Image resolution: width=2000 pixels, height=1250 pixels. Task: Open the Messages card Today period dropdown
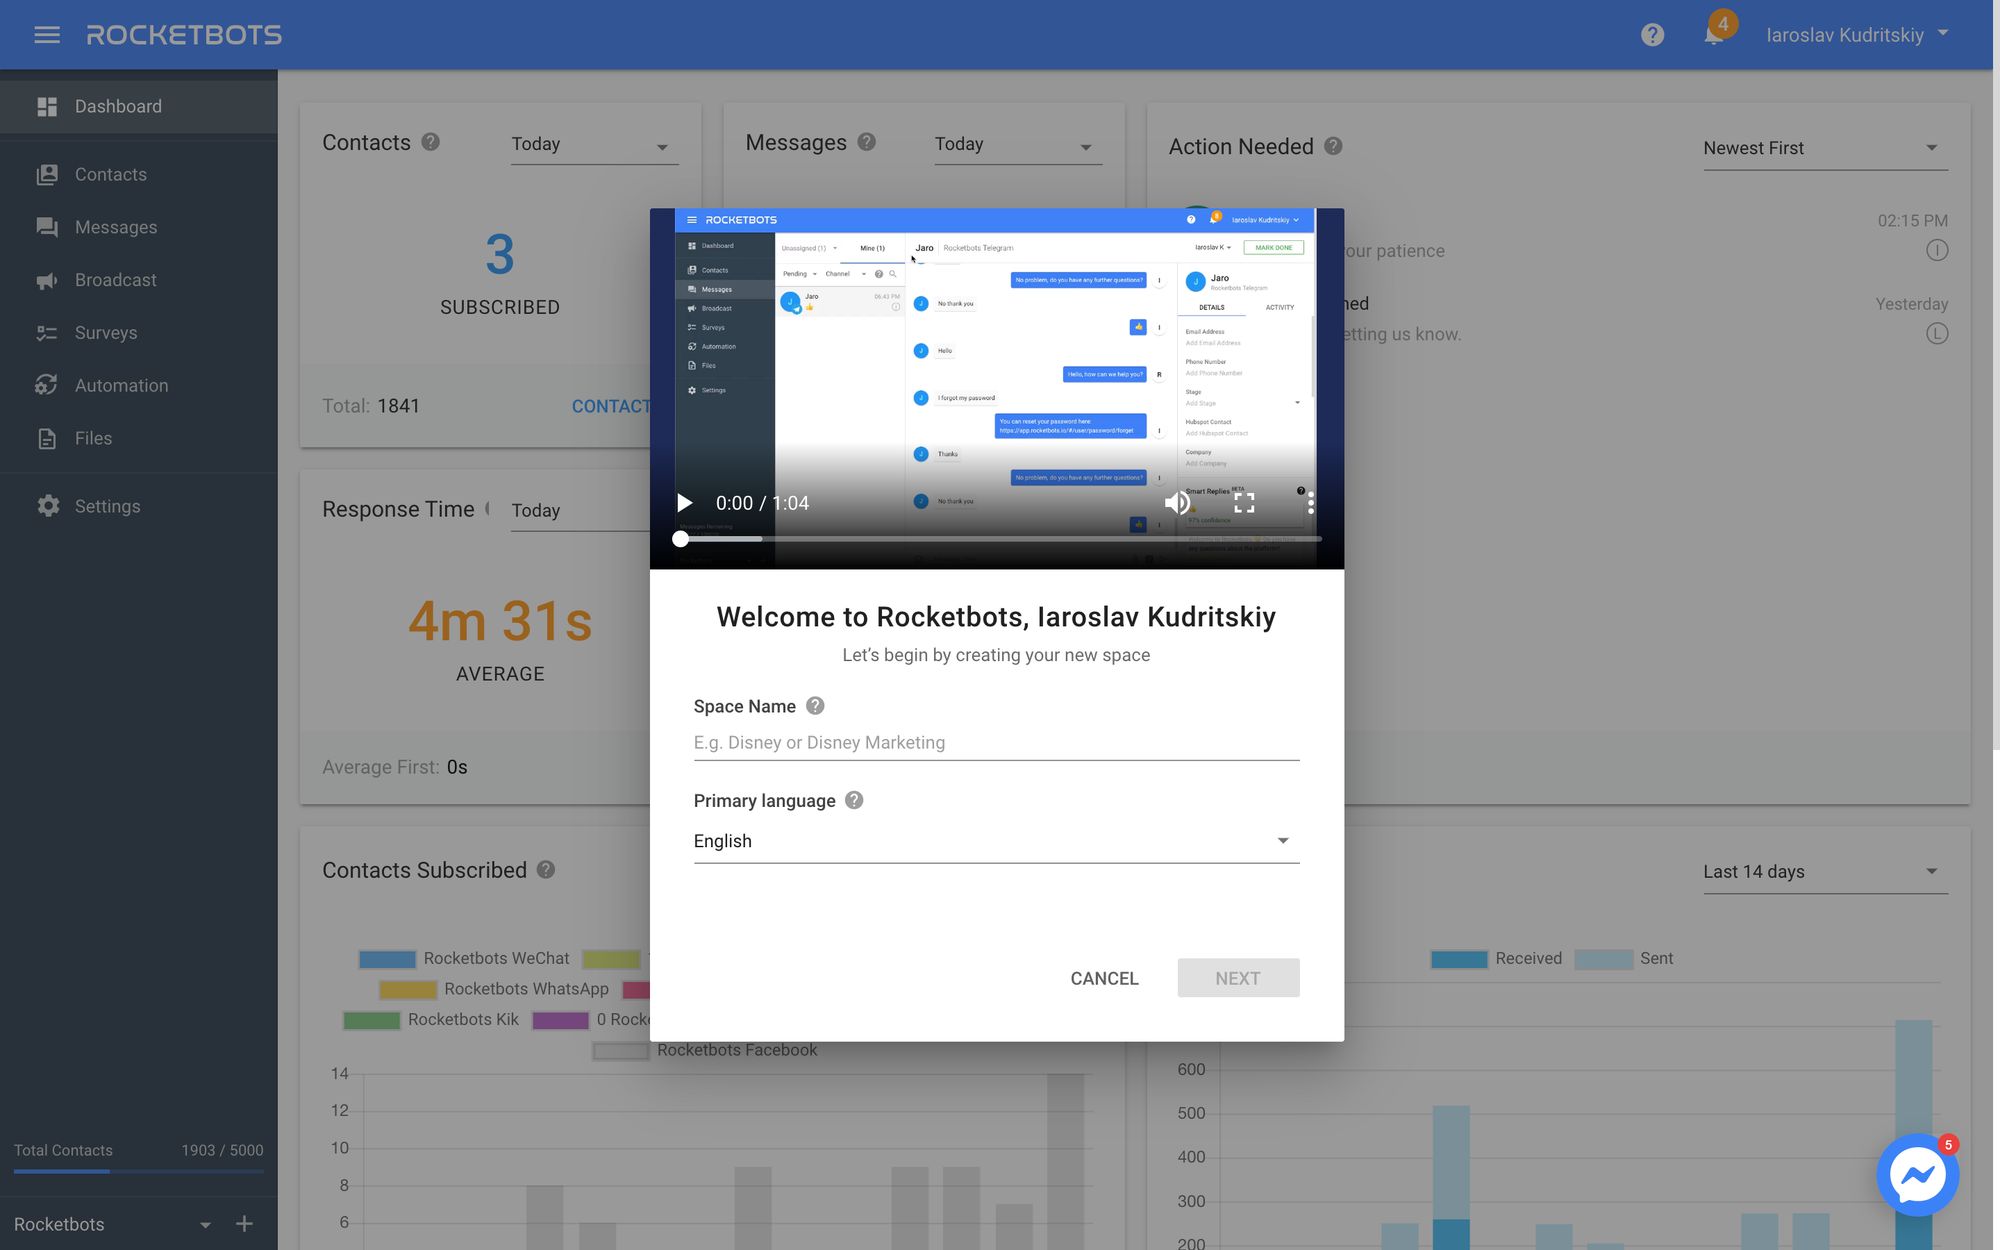click(x=1017, y=145)
